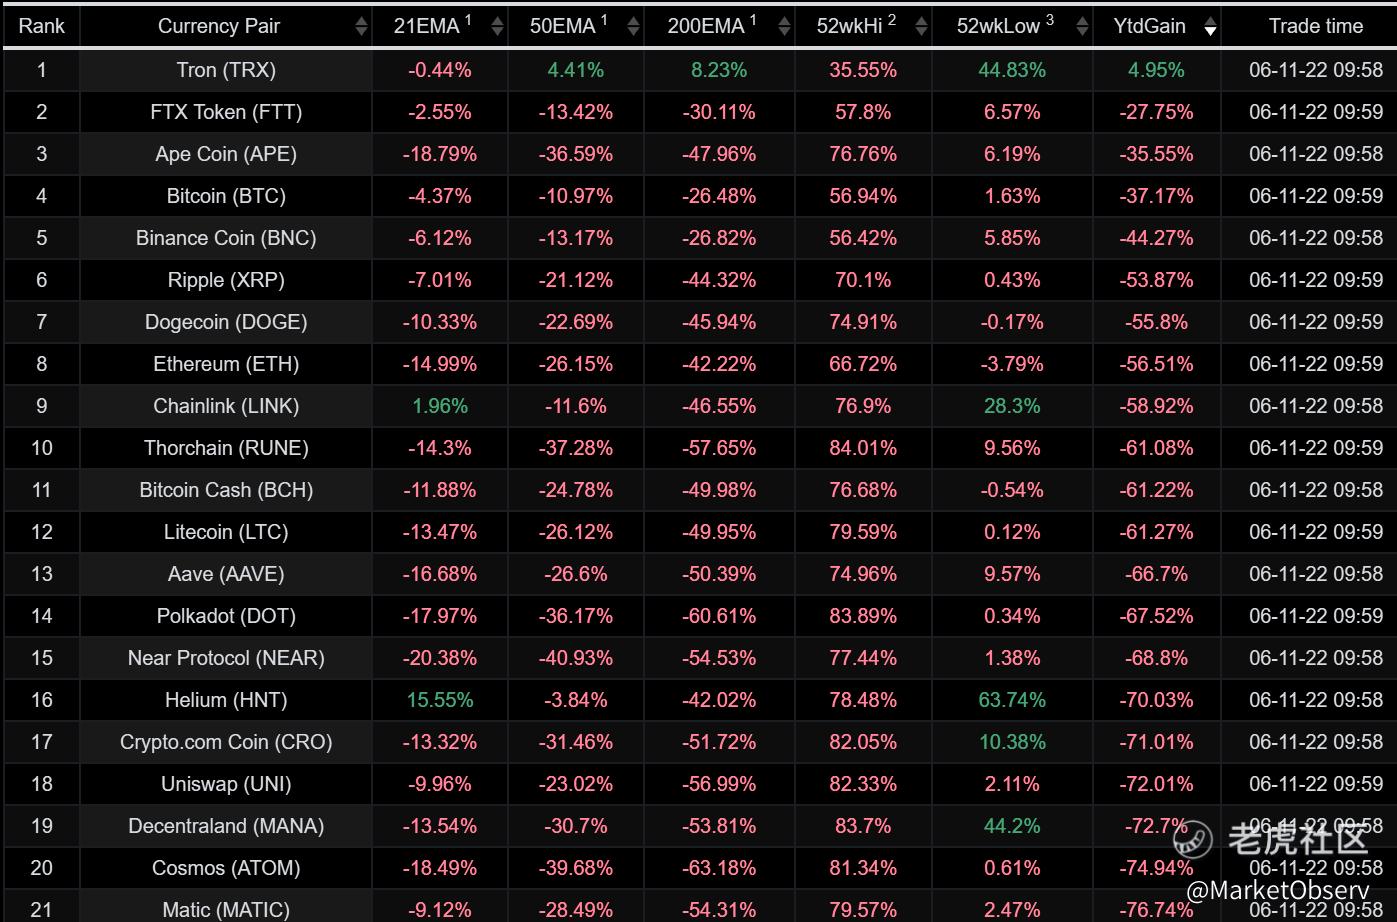Sort table by Currency Pair column arrows

[361, 27]
